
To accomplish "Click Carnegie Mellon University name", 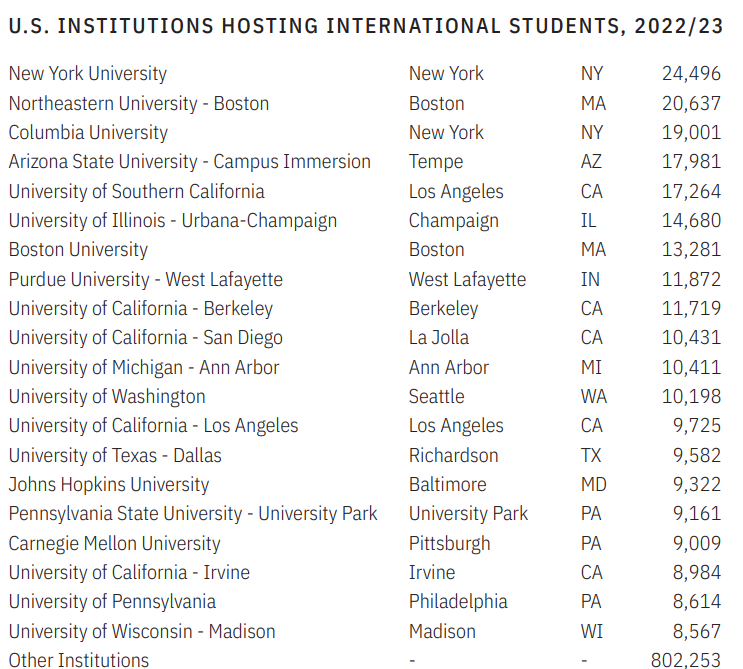I will 115,543.
